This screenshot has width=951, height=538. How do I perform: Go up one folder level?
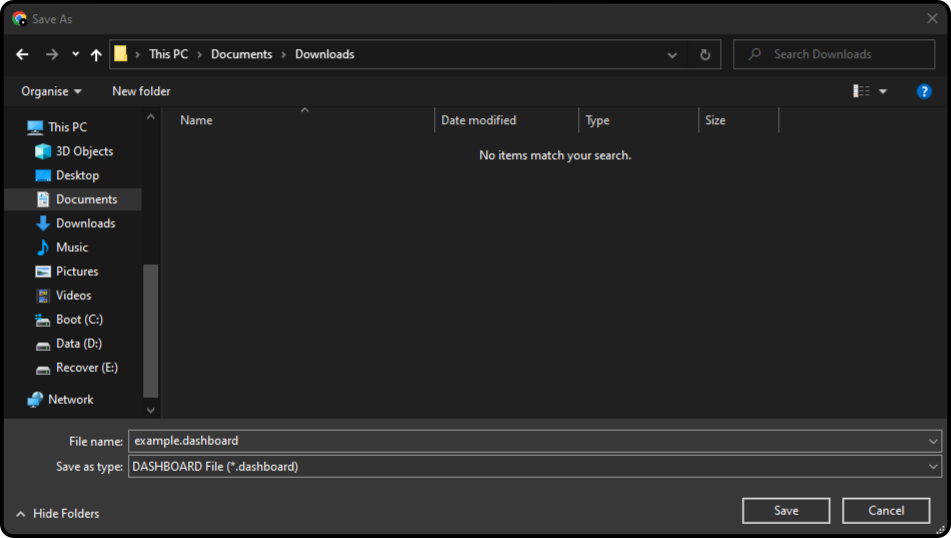[x=96, y=55]
